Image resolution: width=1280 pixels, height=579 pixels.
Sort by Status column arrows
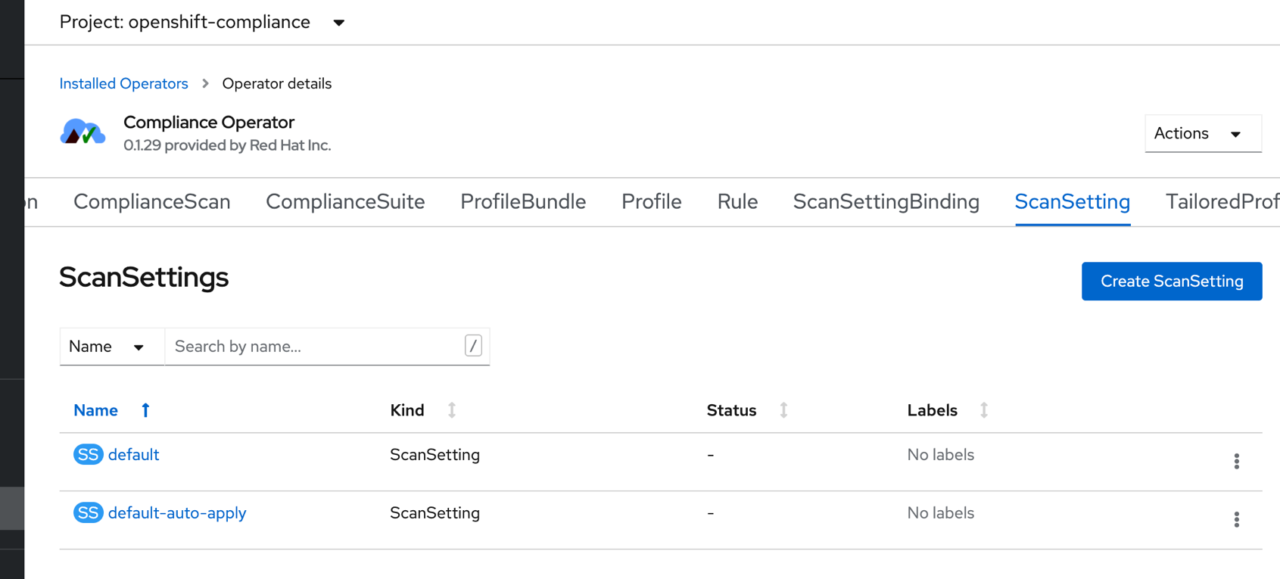(783, 410)
